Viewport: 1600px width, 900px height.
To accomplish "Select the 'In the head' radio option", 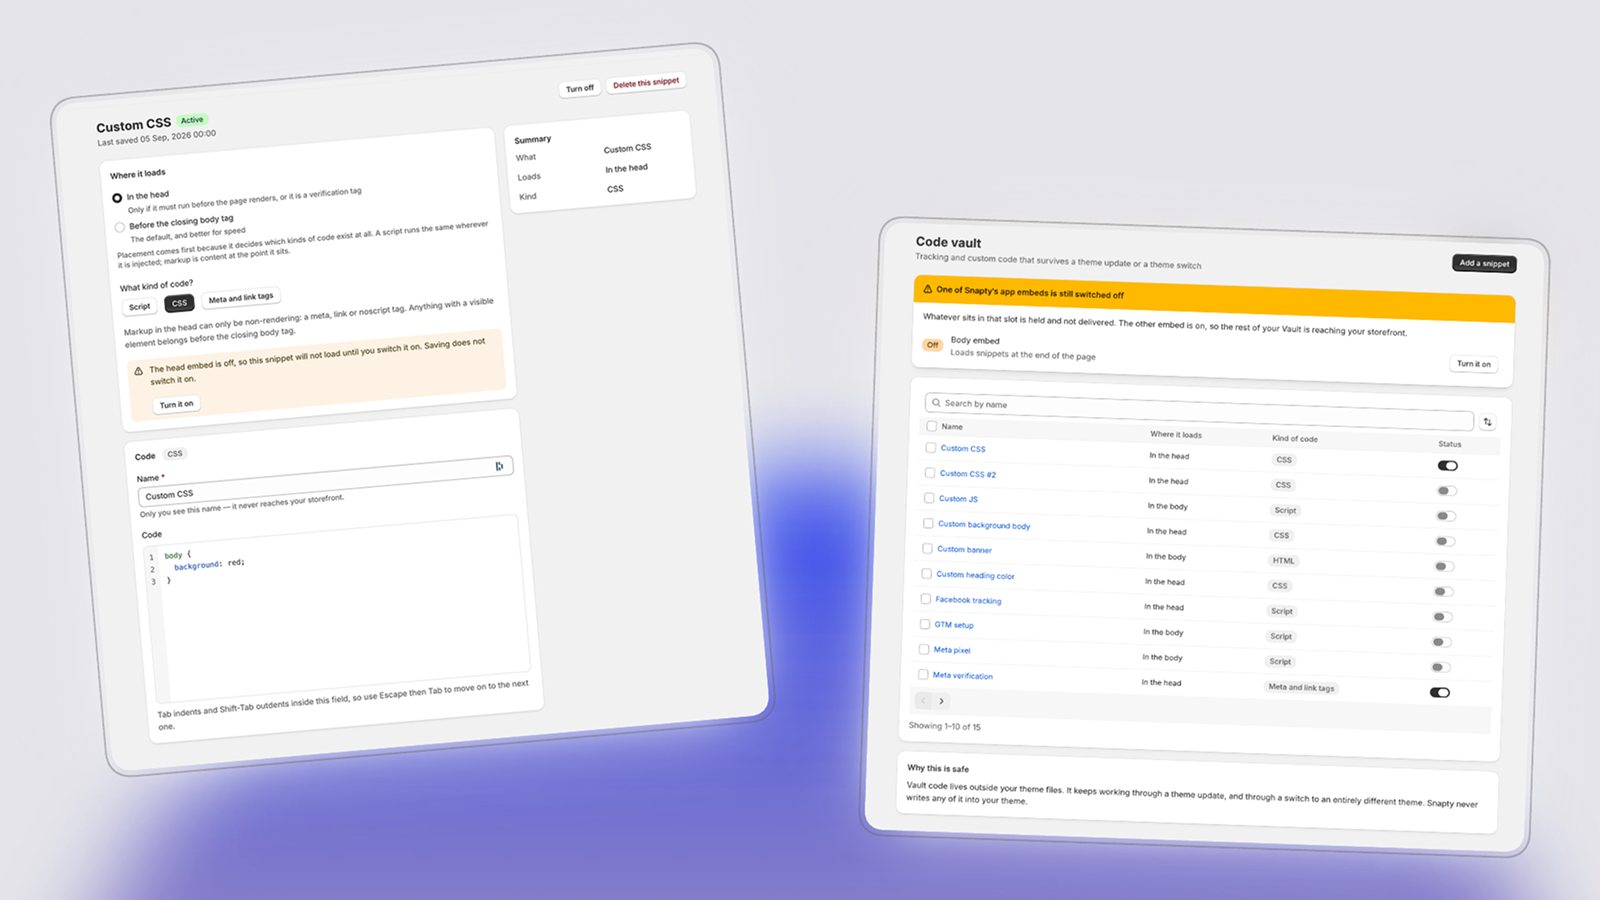I will click(x=117, y=198).
